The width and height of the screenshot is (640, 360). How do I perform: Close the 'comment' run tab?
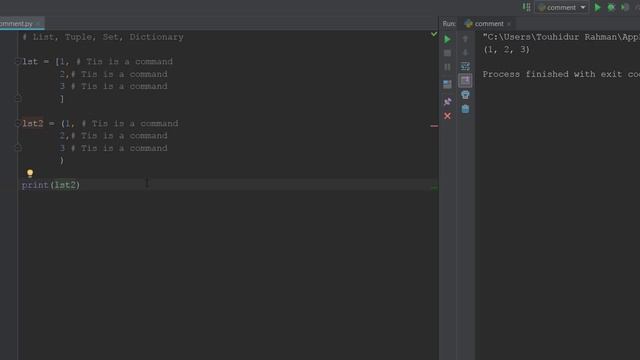tap(509, 24)
